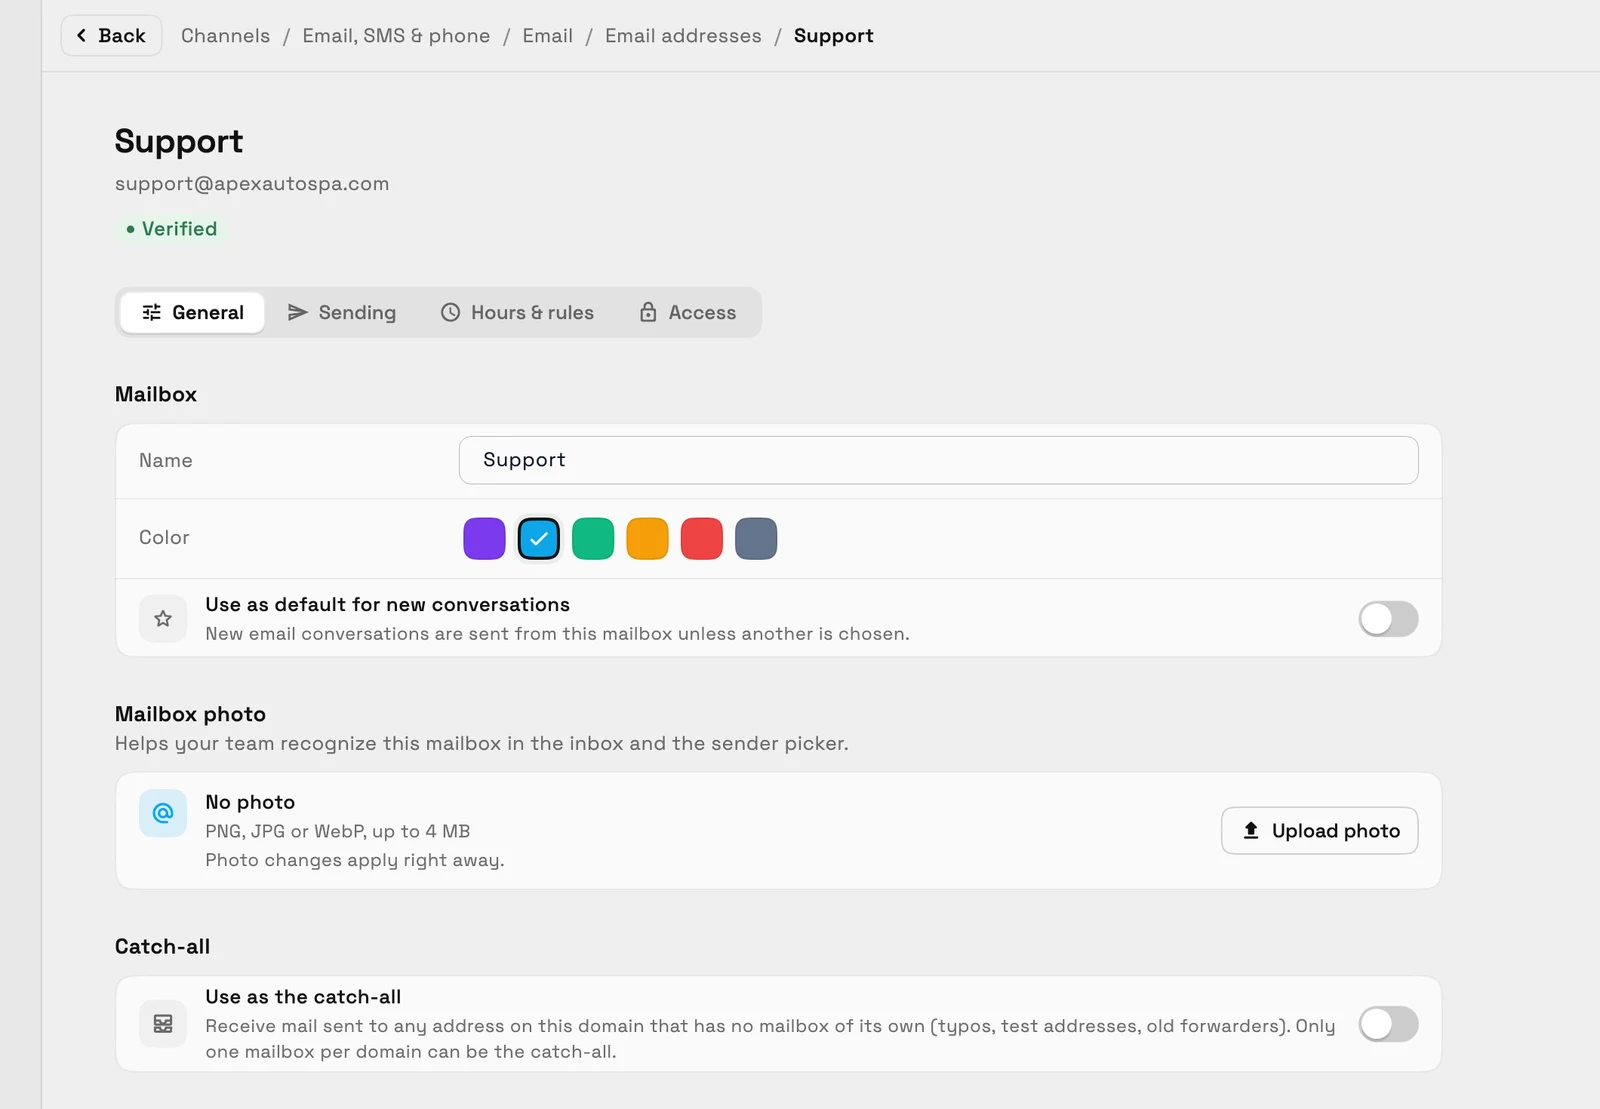Open the Email, SMS & phone breadcrumb
1600x1109 pixels.
point(396,36)
